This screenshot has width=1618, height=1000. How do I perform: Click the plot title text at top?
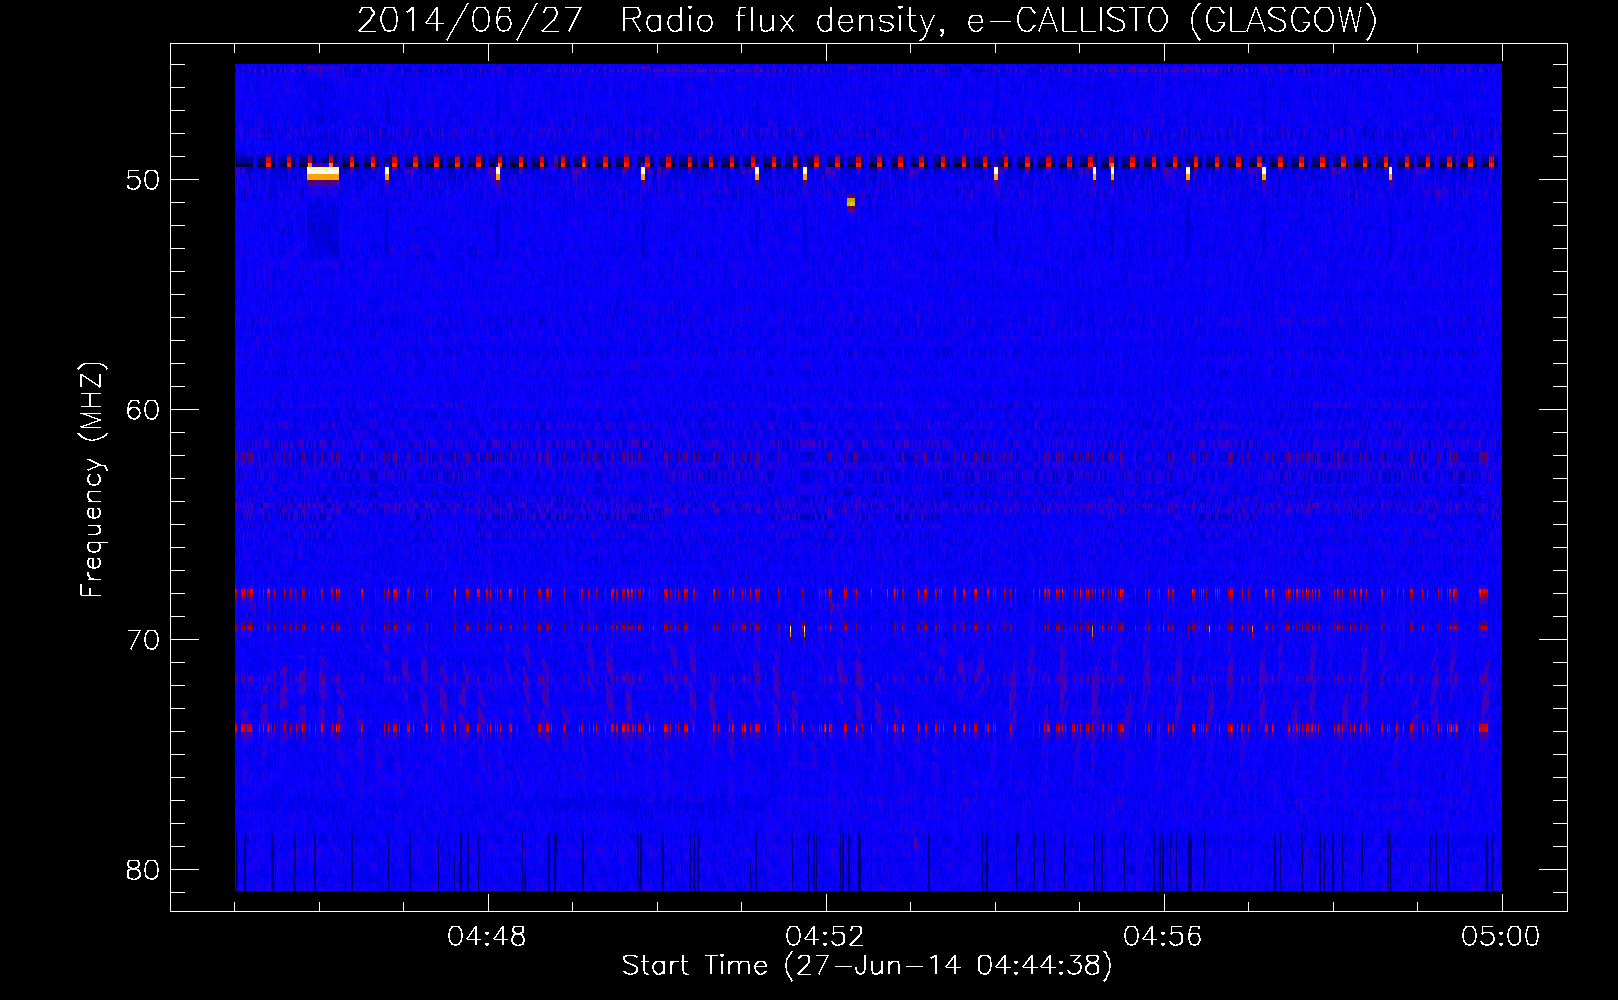tap(867, 20)
